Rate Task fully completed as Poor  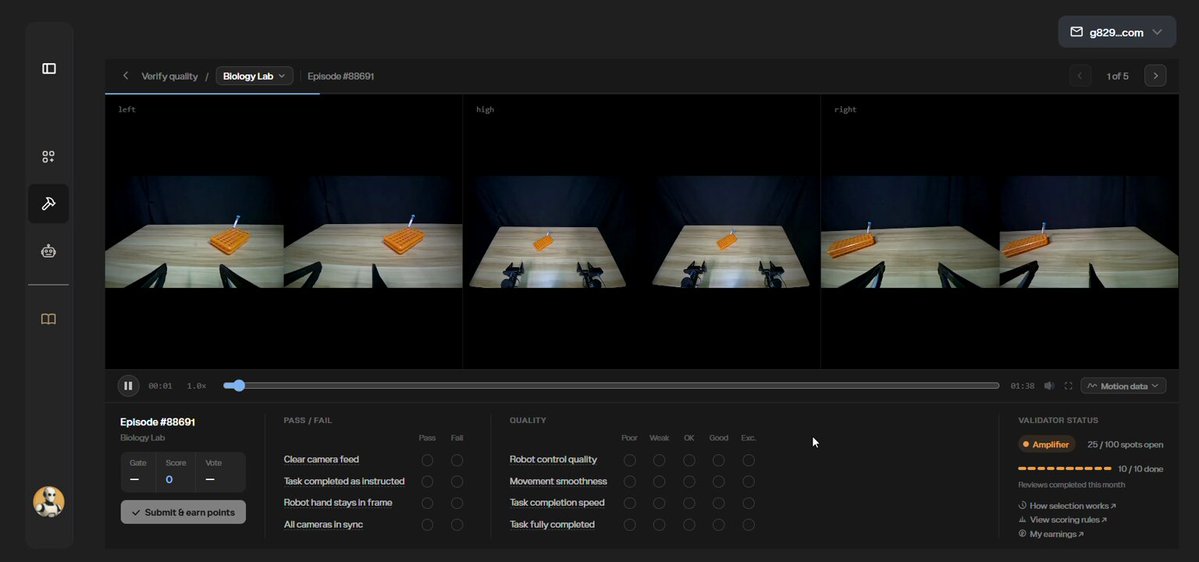click(x=629, y=525)
